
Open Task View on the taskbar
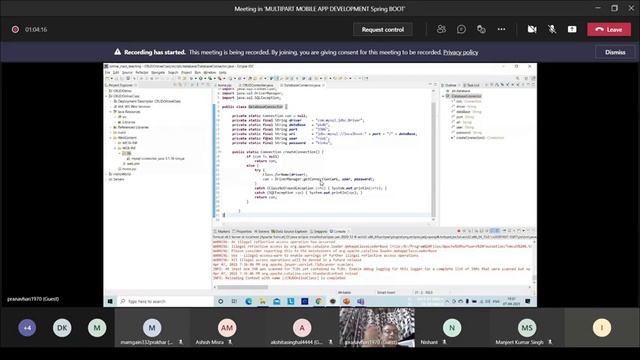point(234,301)
